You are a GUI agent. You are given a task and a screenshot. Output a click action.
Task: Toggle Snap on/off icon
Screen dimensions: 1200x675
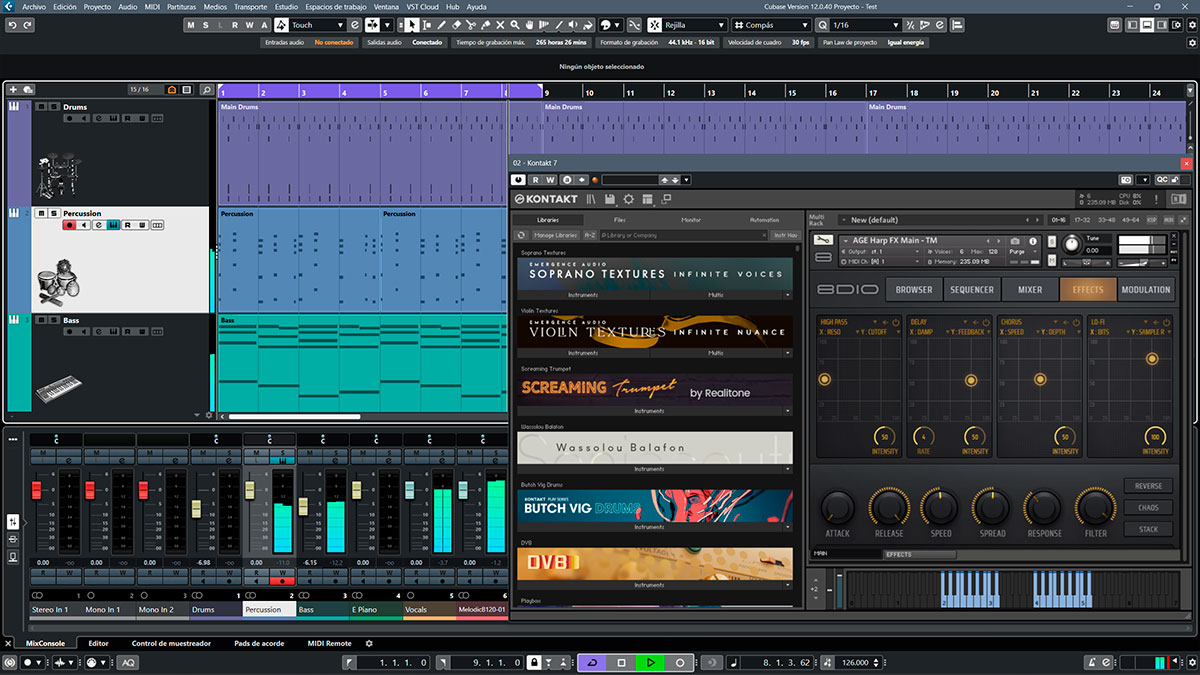[x=655, y=25]
